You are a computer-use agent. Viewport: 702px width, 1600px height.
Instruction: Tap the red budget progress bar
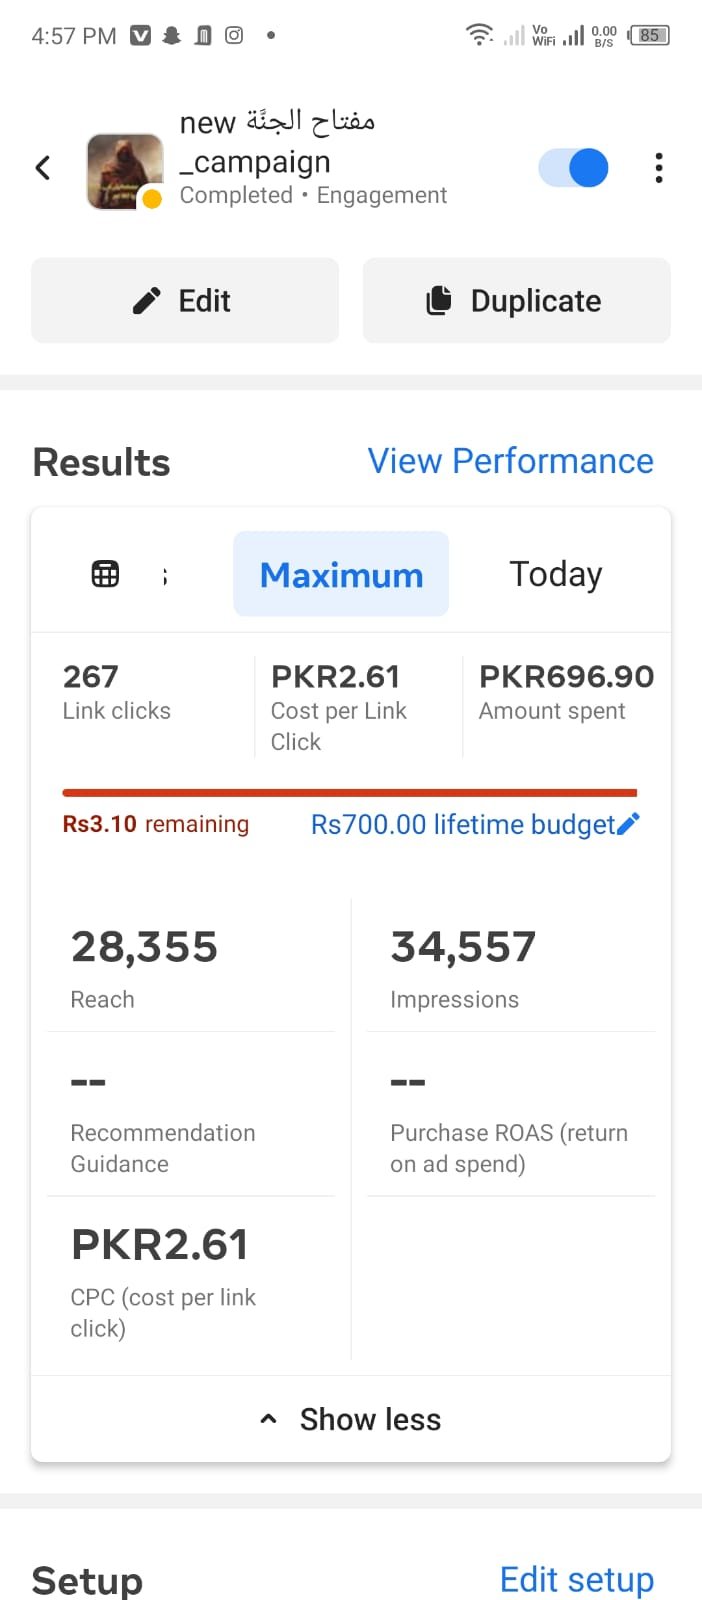[349, 793]
